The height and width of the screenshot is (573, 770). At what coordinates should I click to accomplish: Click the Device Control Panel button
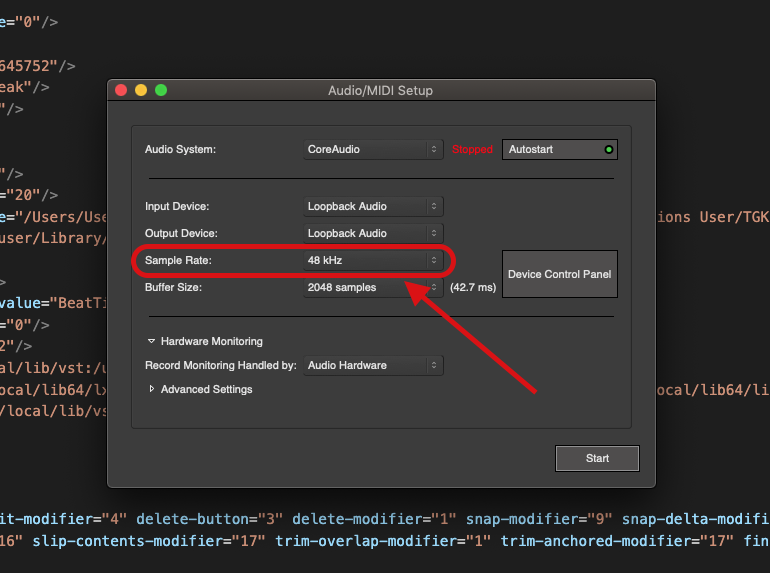pos(559,274)
